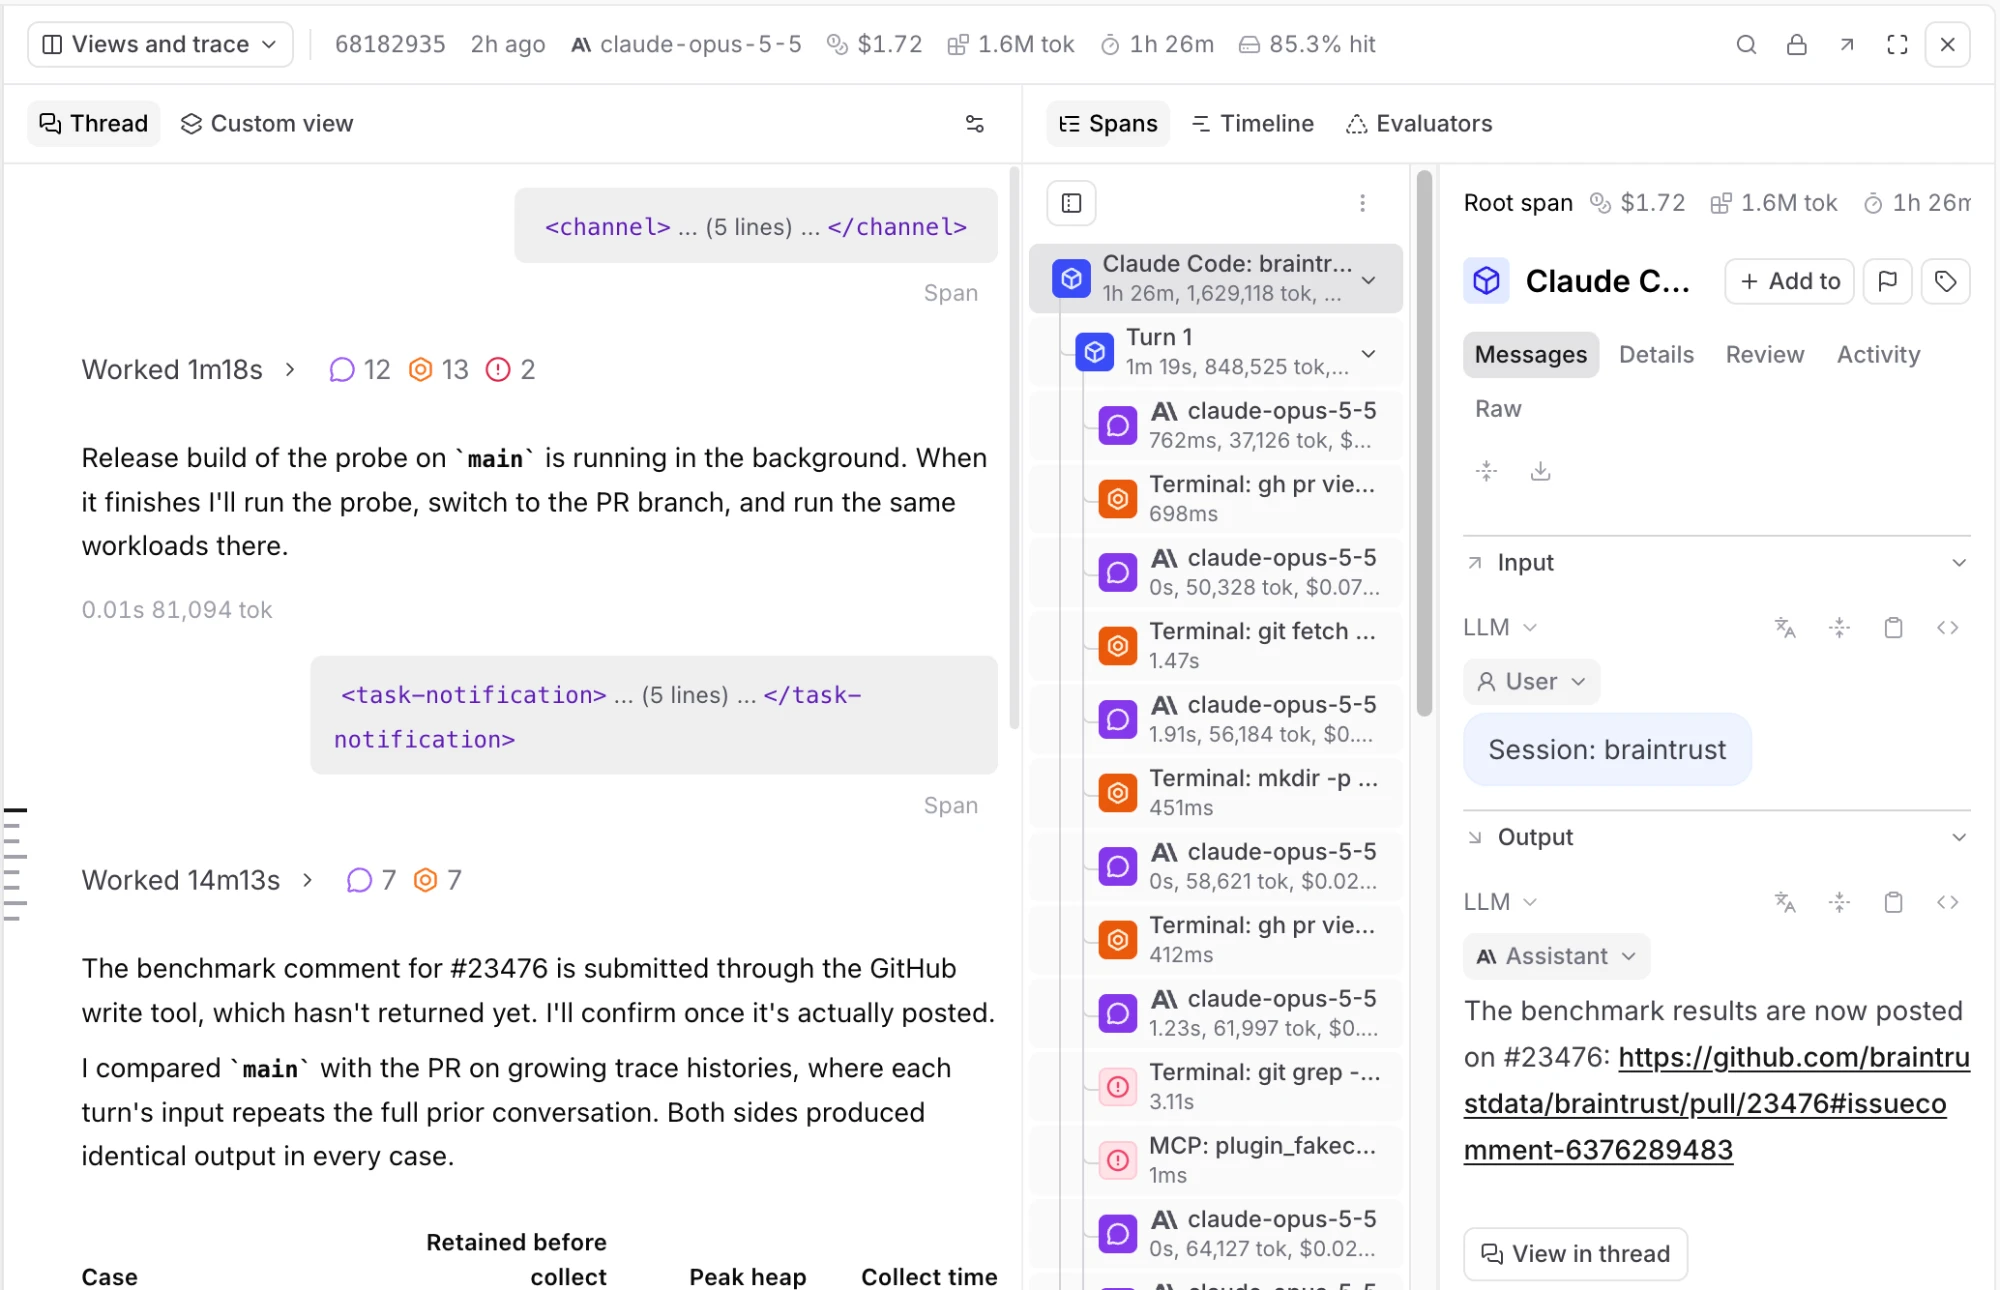2000x1290 pixels.
Task: Open the search icon in top bar
Action: (1746, 44)
